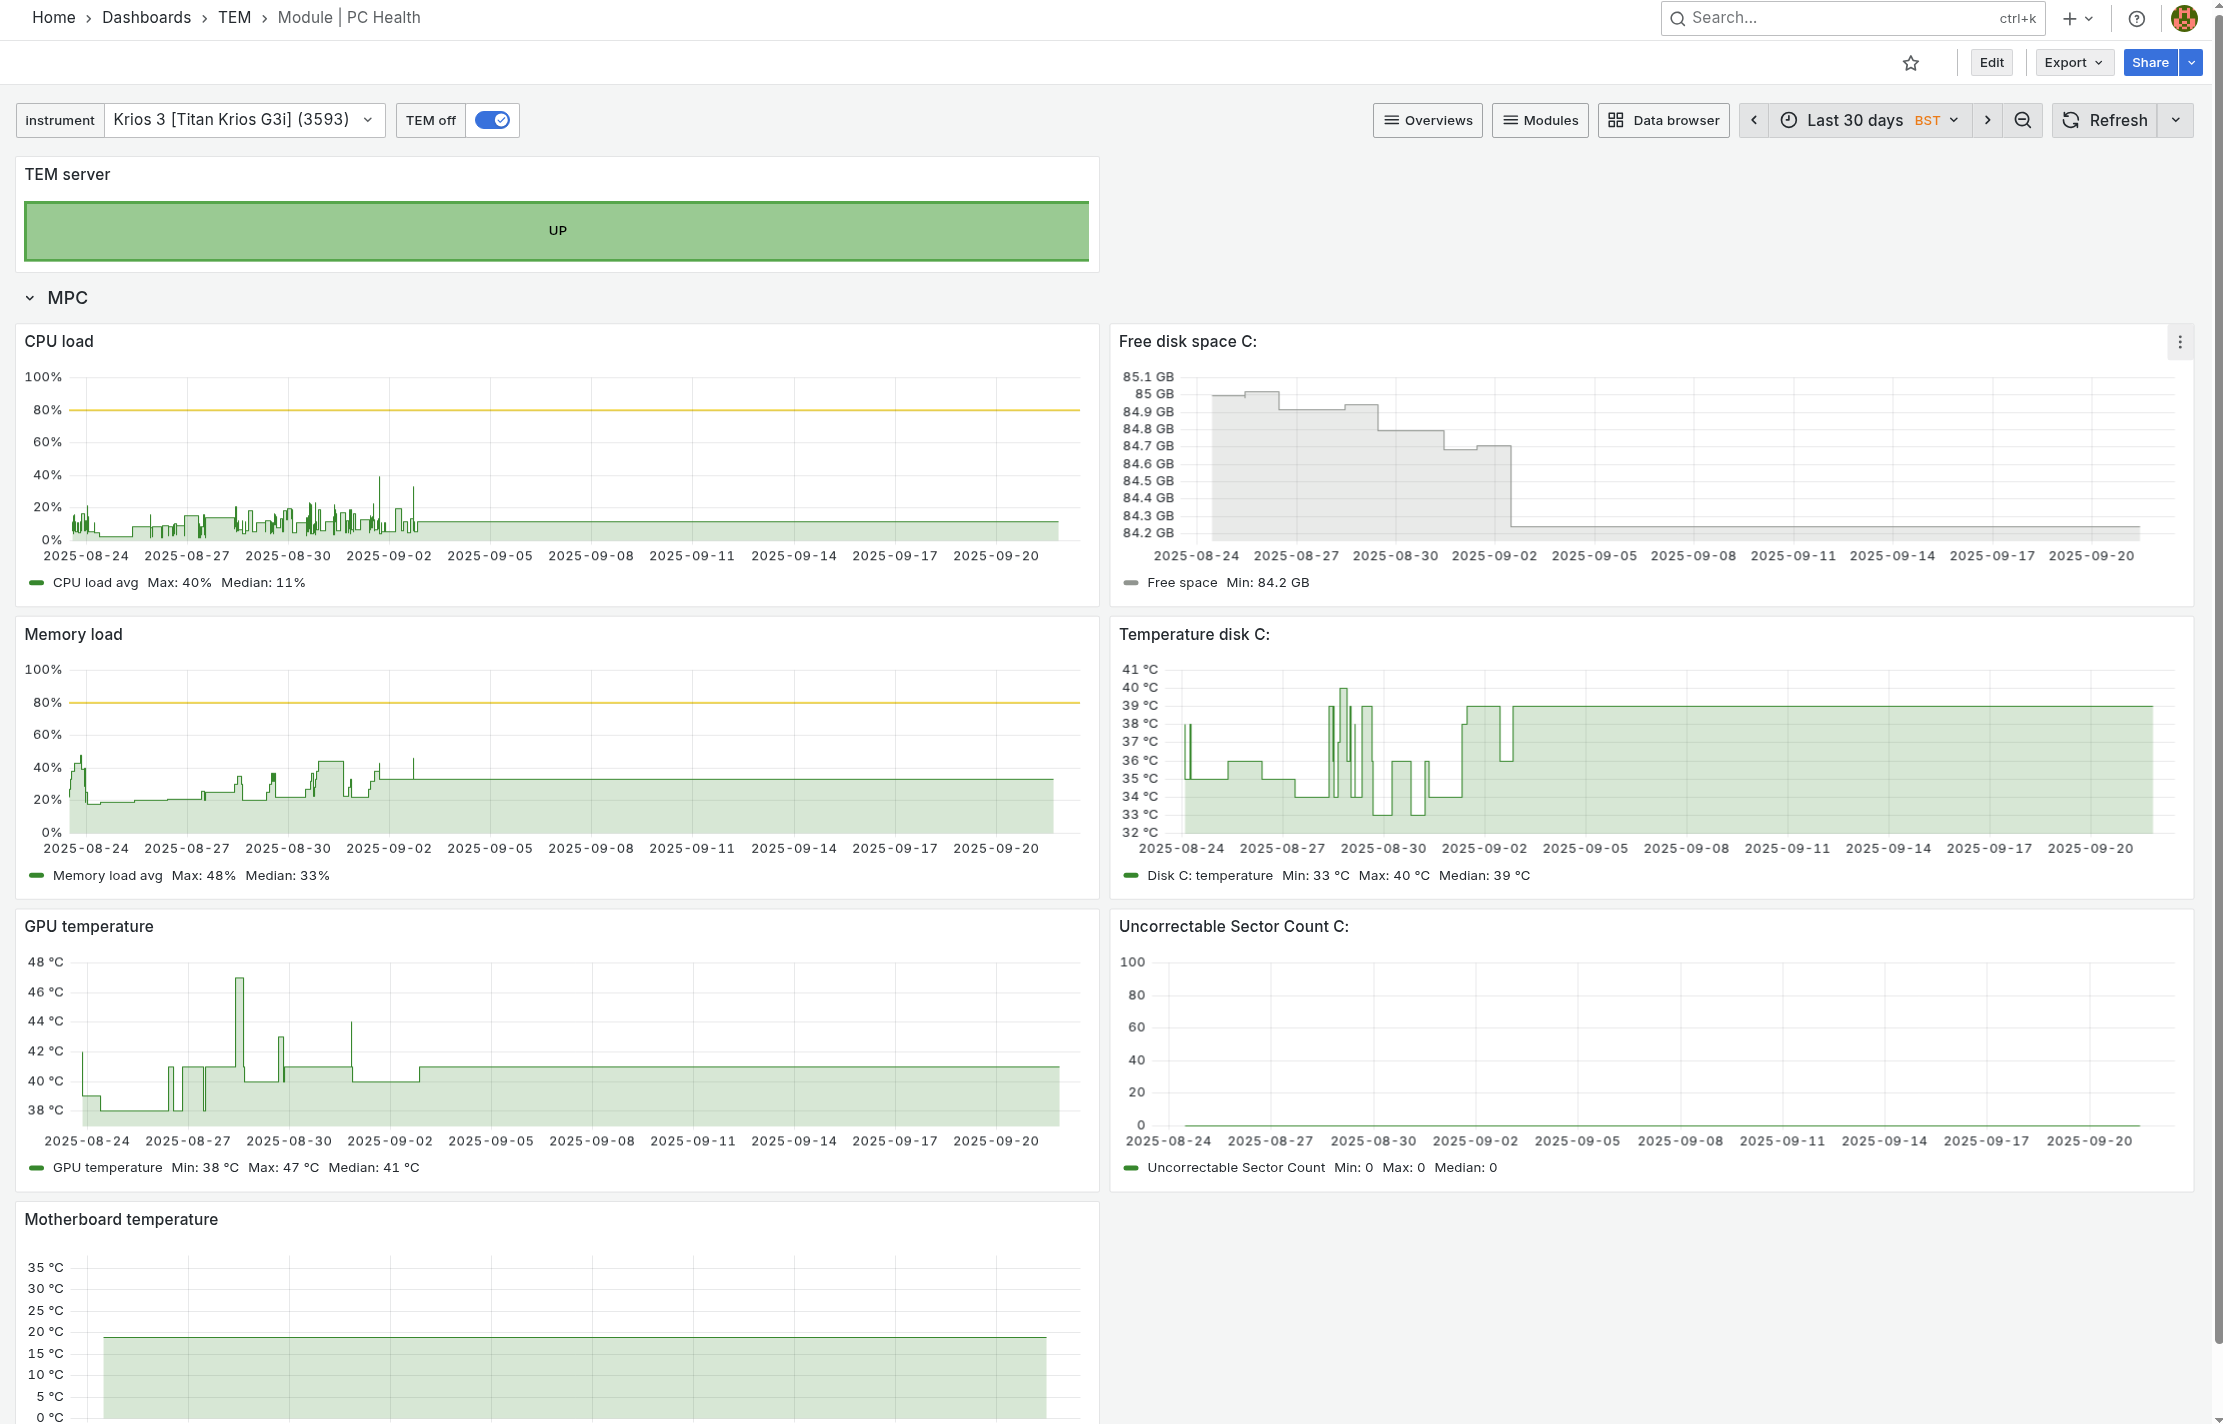
Task: Shift time range forward
Action: [1987, 120]
